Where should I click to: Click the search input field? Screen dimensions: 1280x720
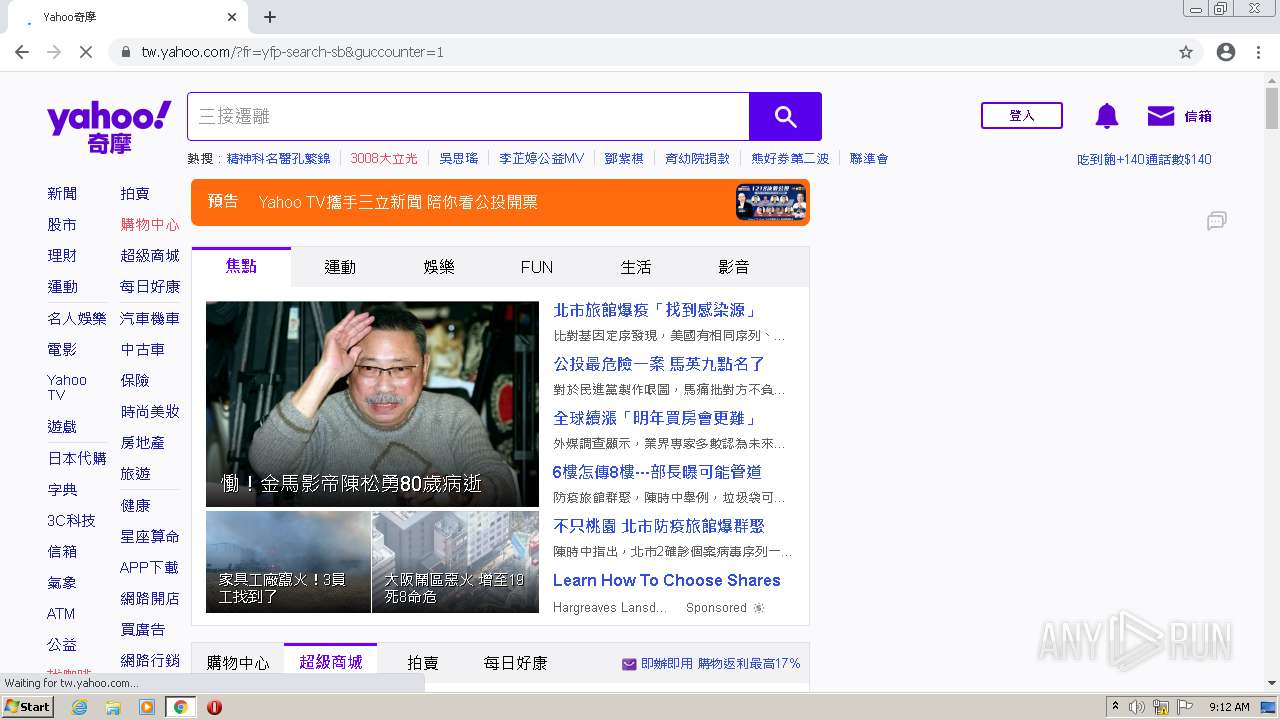[x=468, y=117]
